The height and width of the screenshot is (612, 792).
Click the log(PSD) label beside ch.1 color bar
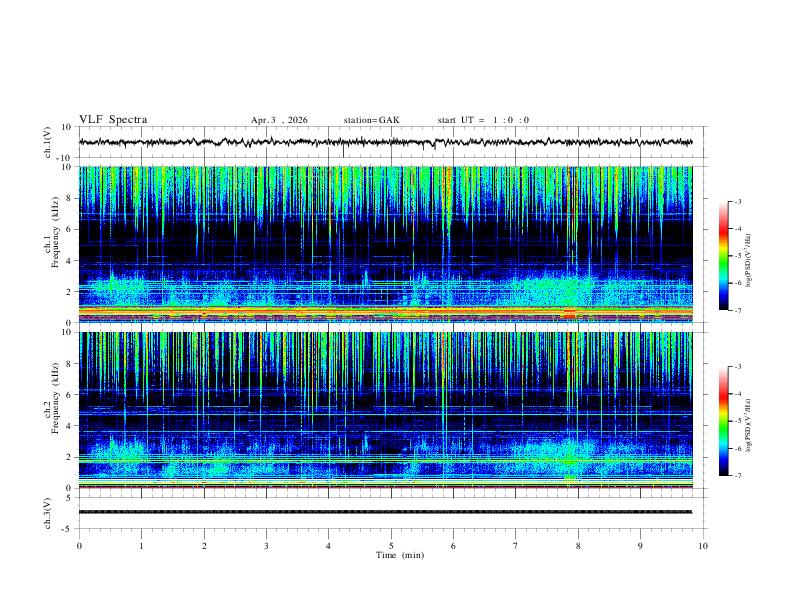click(749, 260)
